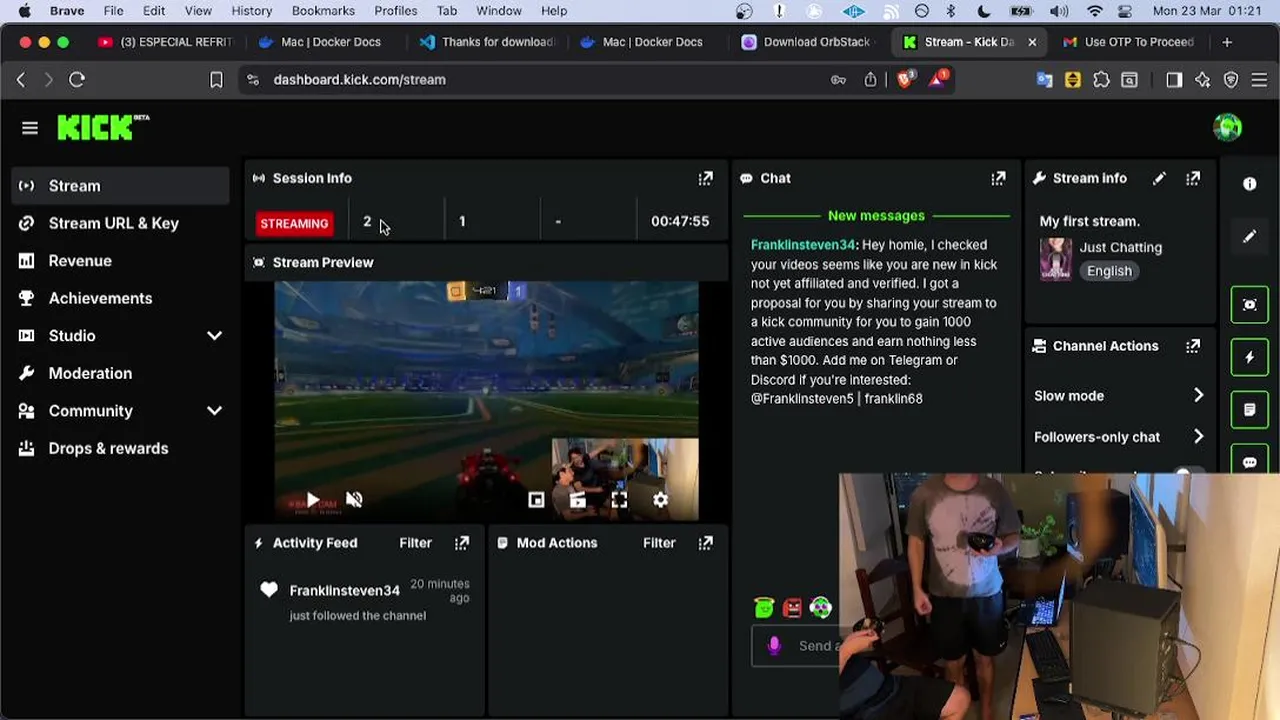Pop out the Channel Actions panel
Screen dimensions: 1280x720
(x=1193, y=346)
